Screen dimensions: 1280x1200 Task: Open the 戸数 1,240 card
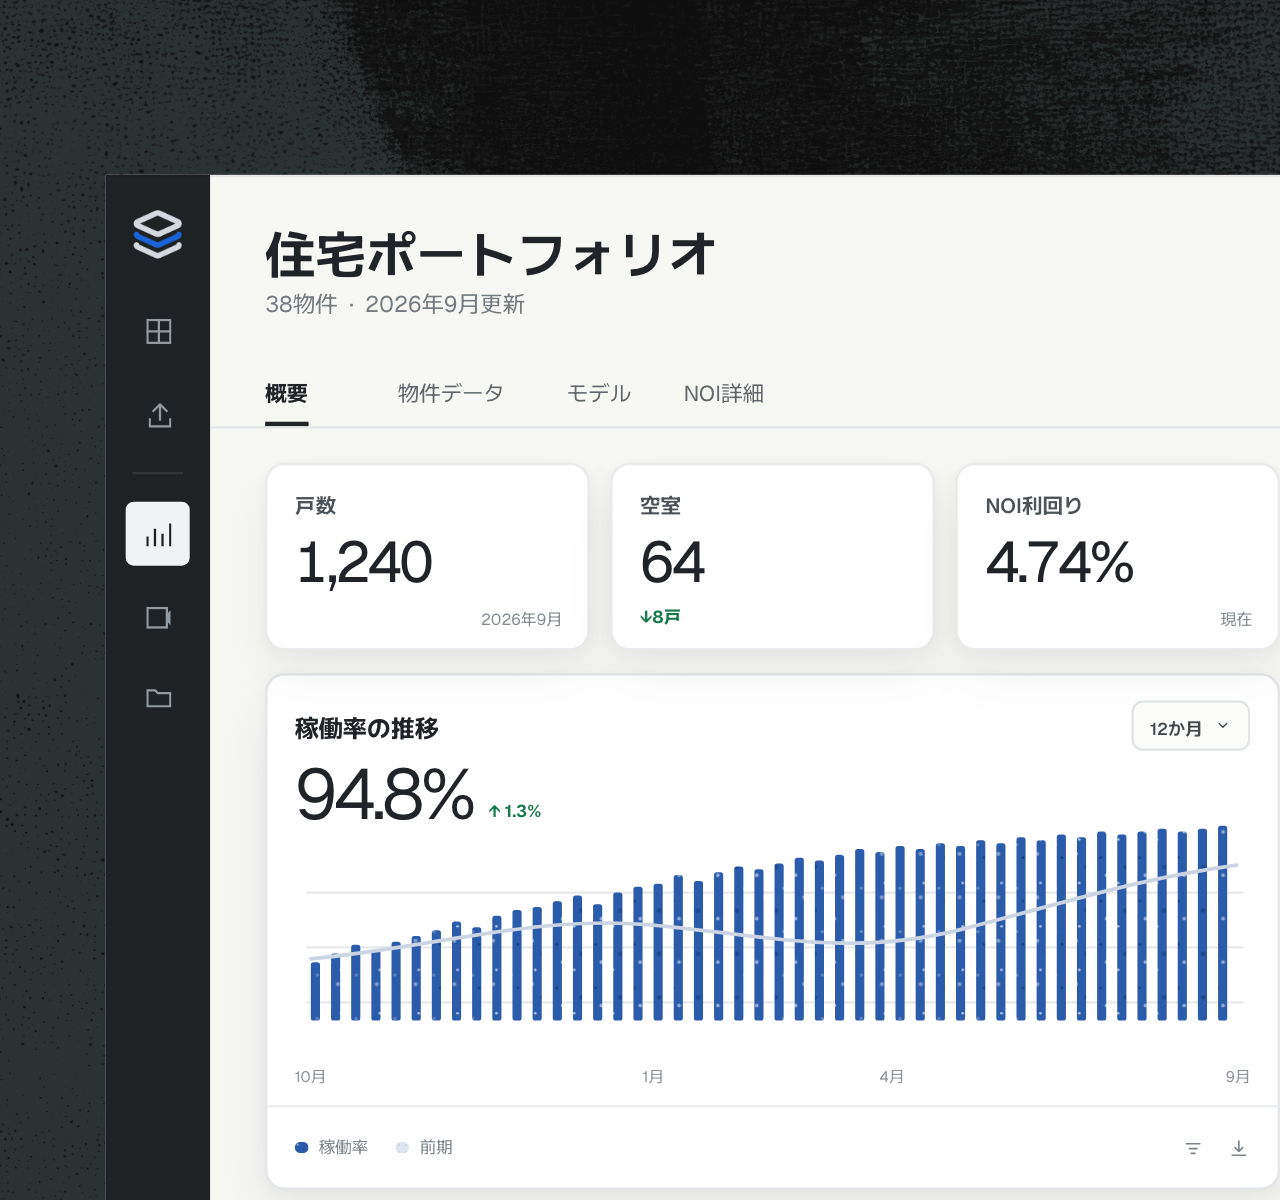point(427,556)
